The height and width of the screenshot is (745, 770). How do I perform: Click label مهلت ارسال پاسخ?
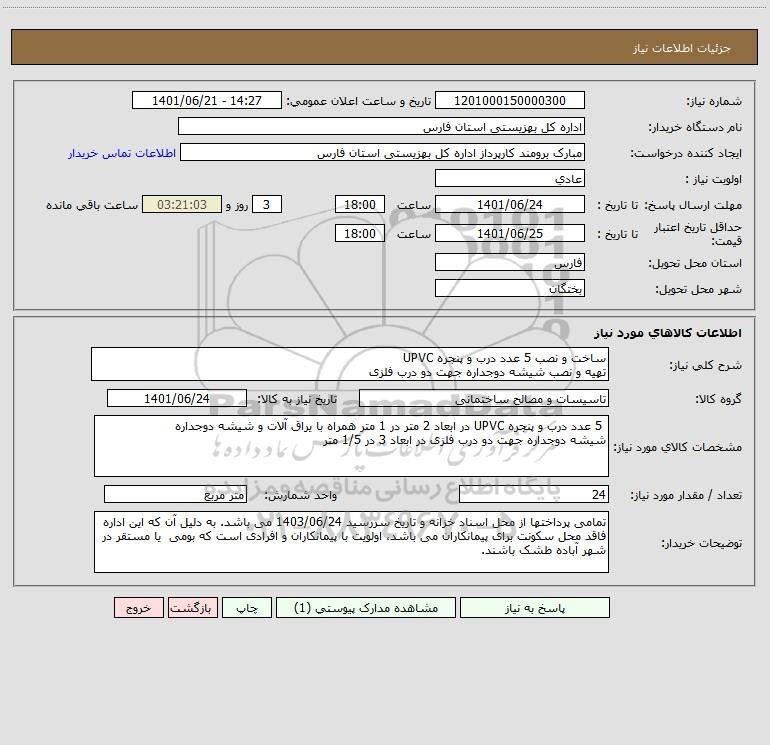pos(692,205)
